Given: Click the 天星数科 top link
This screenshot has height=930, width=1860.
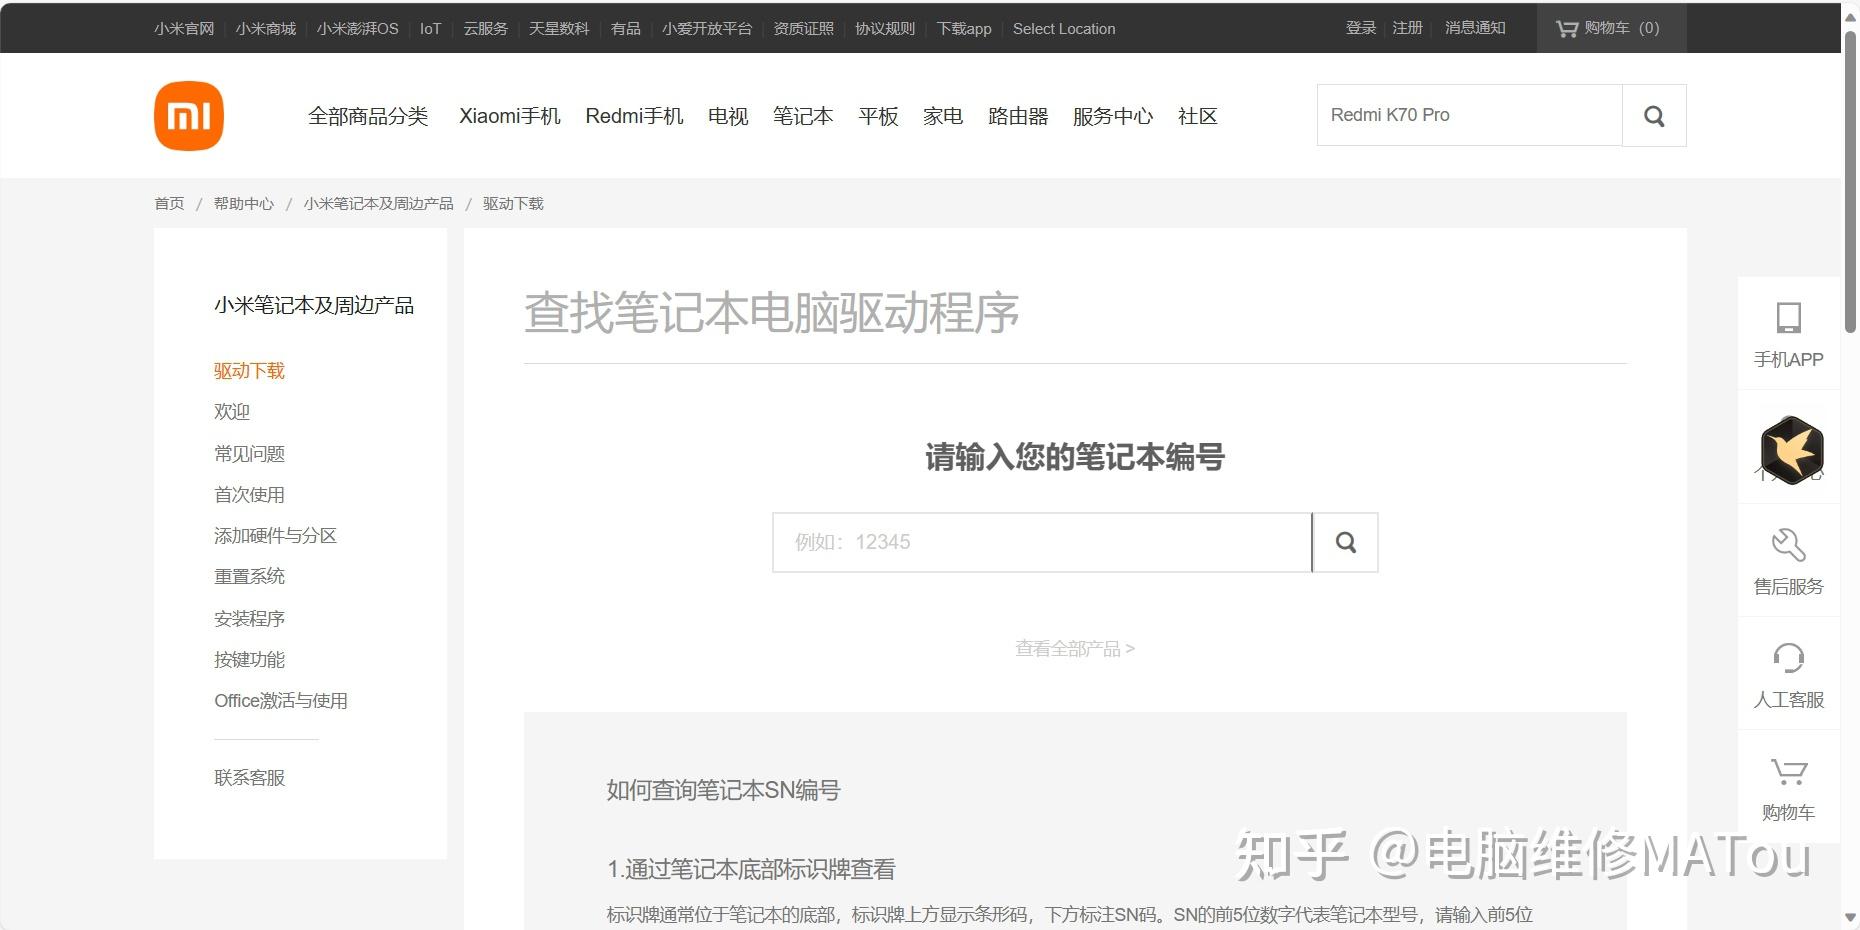Looking at the screenshot, I should 559,28.
